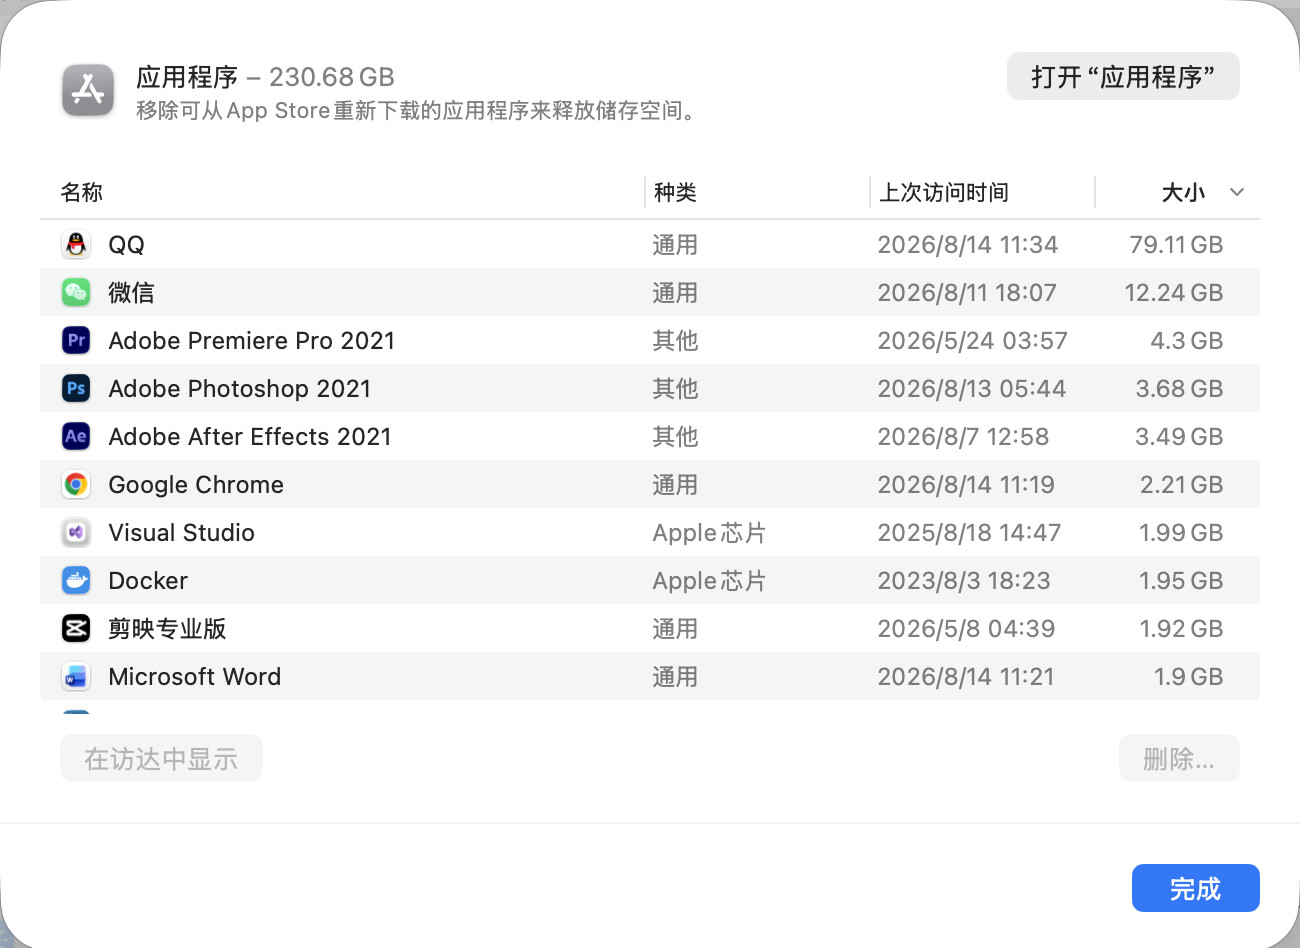Viewport: 1300px width, 948px height.
Task: Sort by 大小 column header
Action: click(x=1183, y=192)
